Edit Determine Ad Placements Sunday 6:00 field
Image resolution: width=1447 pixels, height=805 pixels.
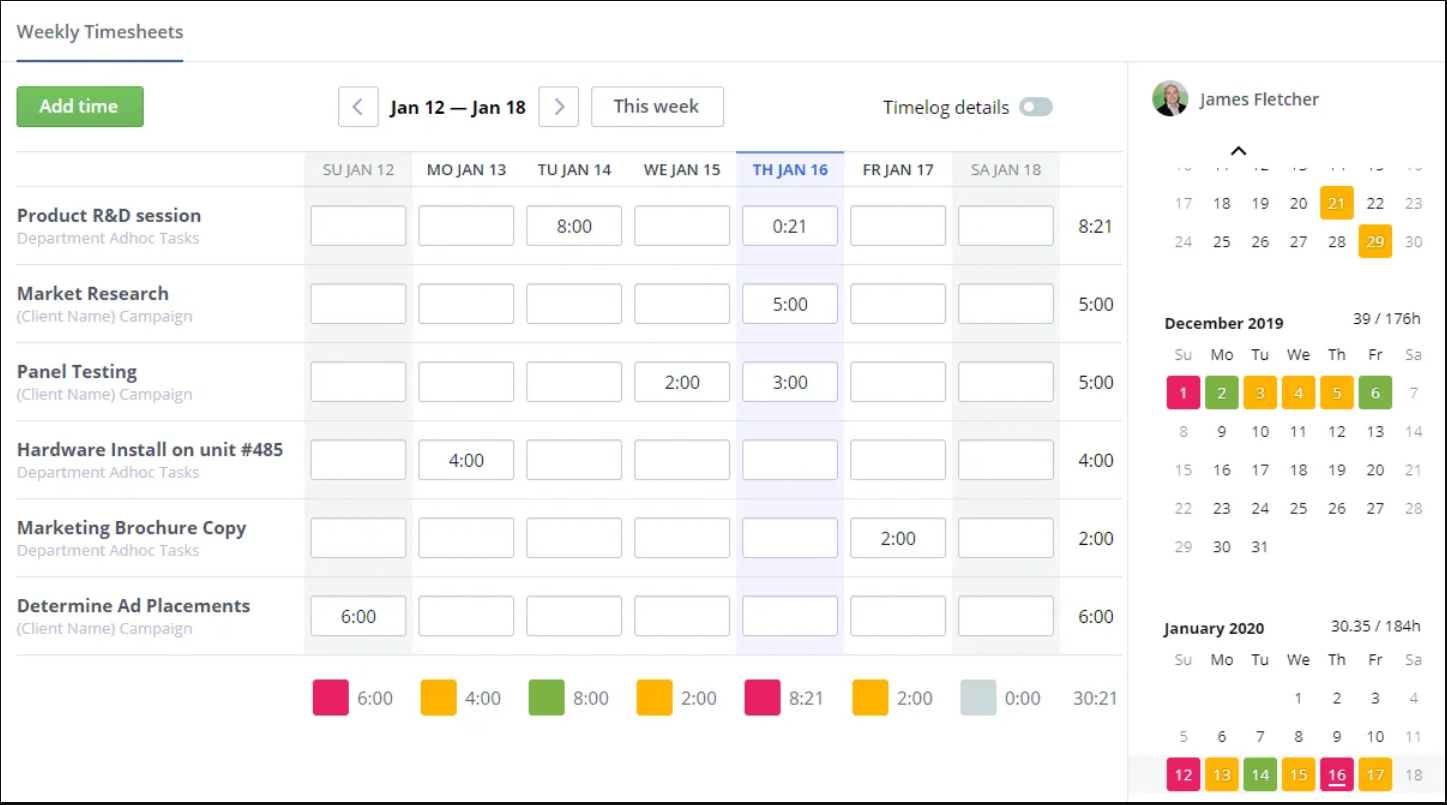(358, 616)
